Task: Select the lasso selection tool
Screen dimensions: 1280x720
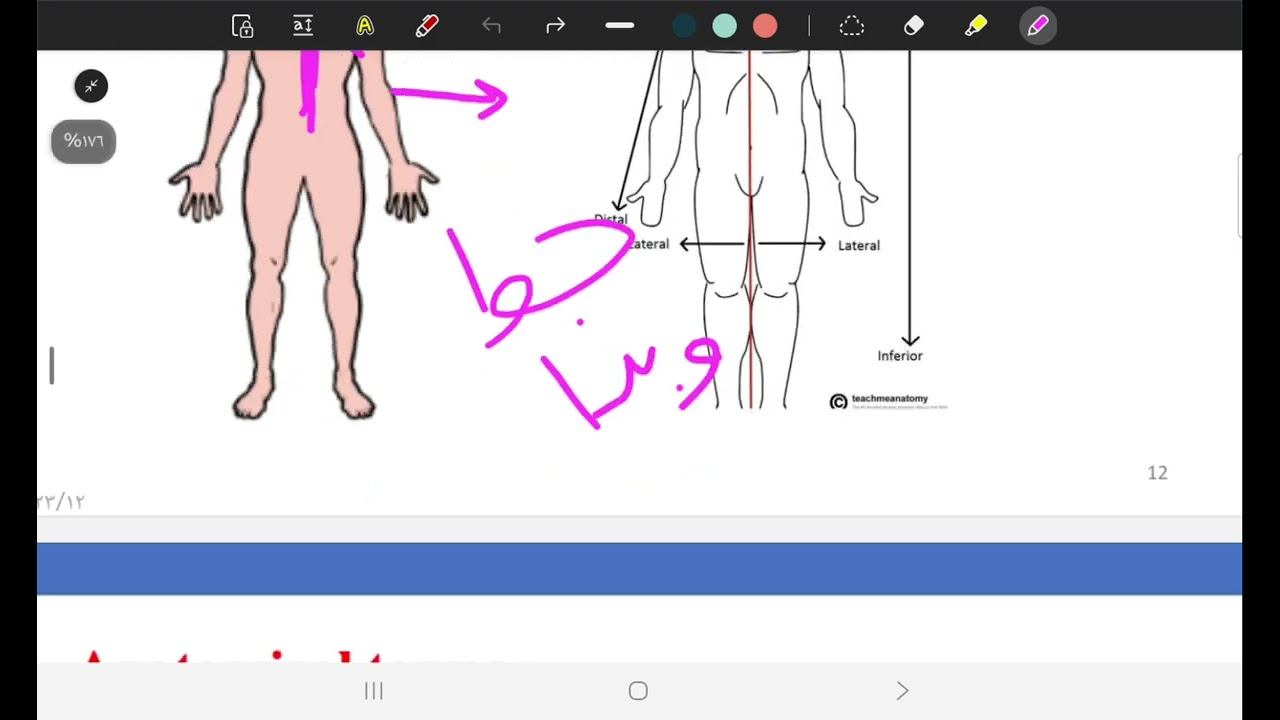Action: pos(851,26)
